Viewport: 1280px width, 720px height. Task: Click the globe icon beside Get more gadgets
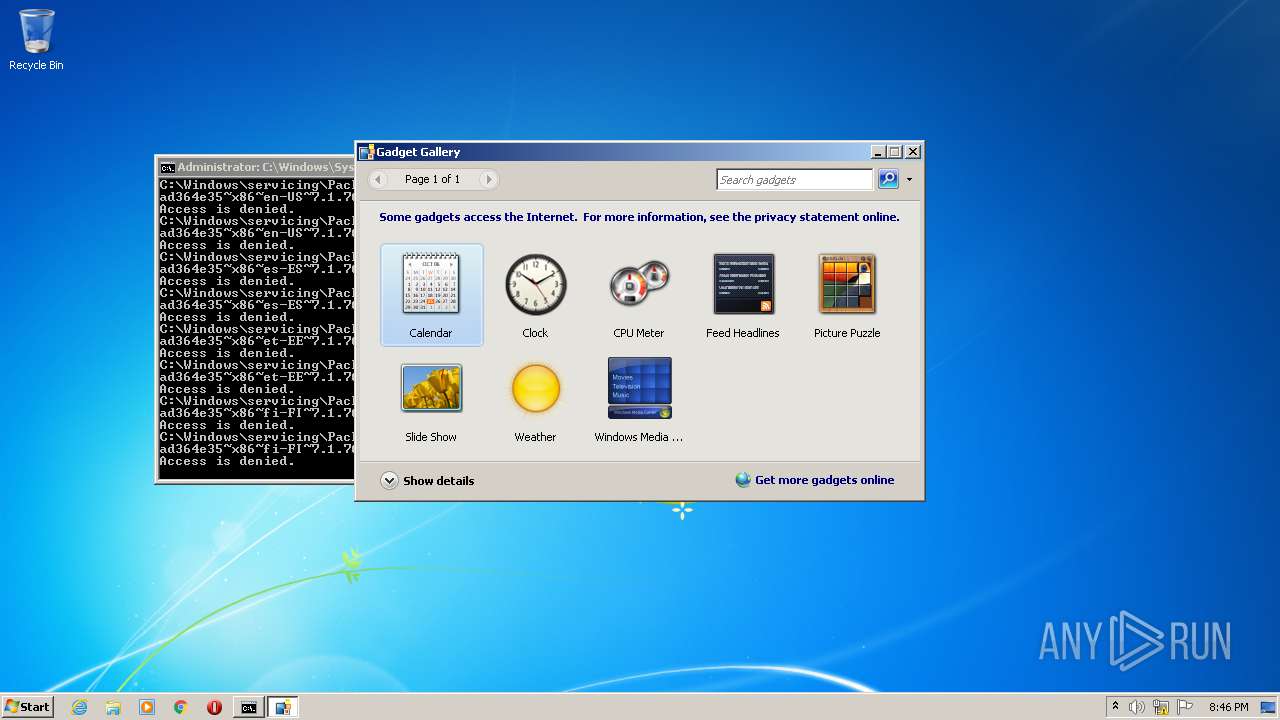click(743, 480)
